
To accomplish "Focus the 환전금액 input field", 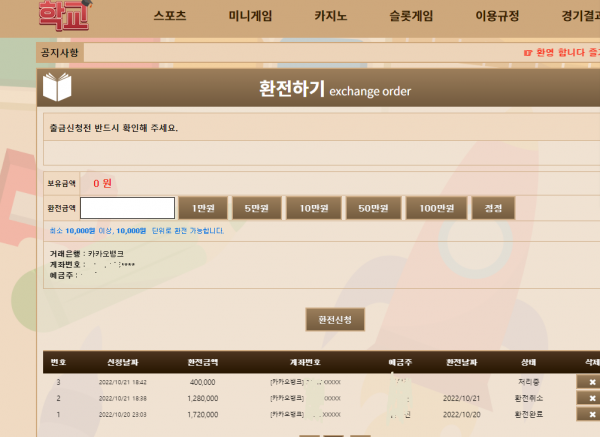I will (126, 208).
